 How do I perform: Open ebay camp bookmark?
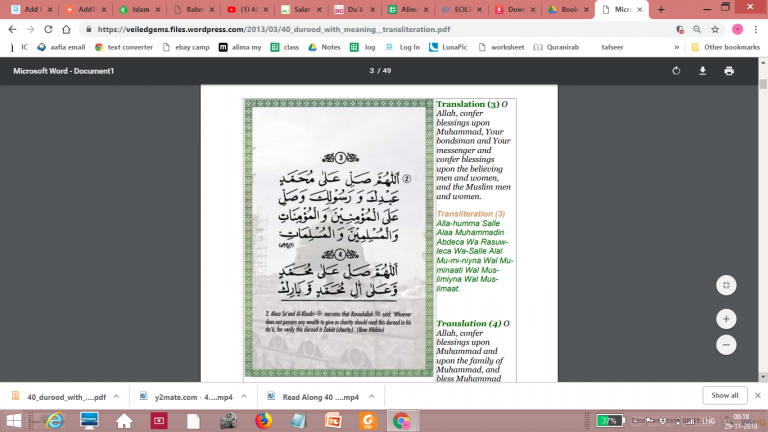coord(186,47)
